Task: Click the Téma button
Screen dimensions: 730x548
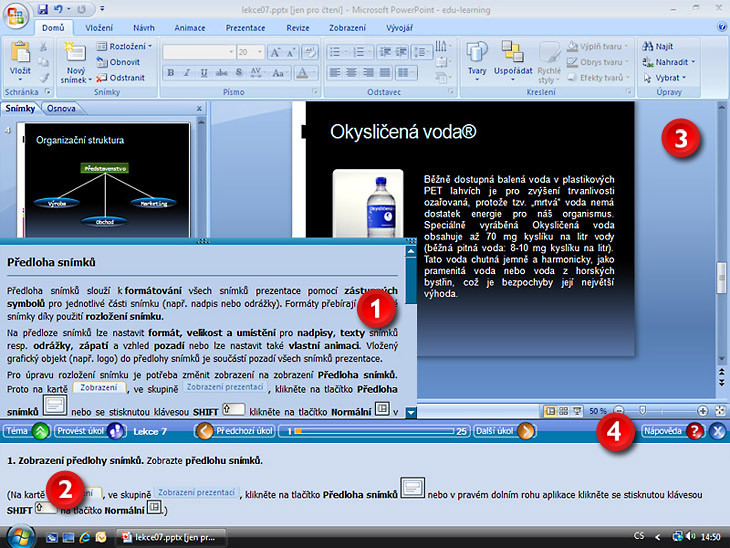Action: 27,431
